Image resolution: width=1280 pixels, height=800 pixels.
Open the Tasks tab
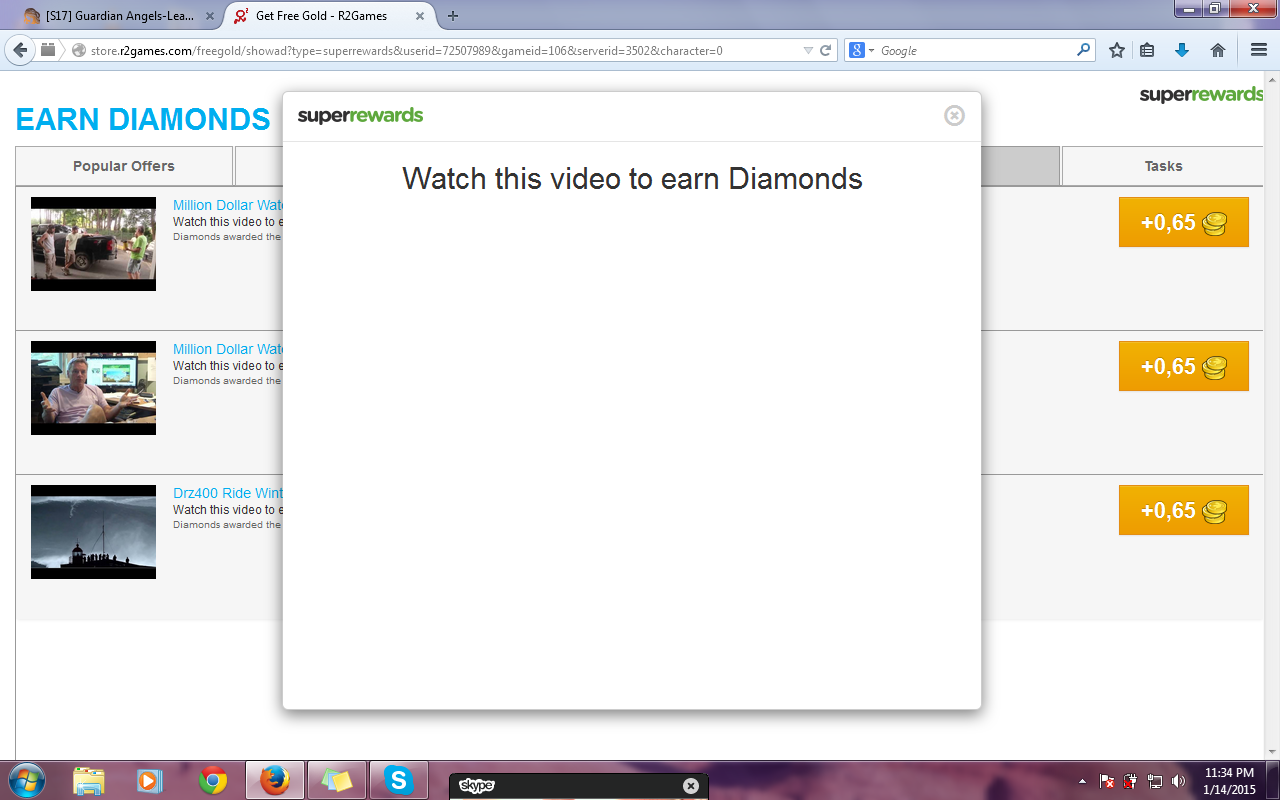pos(1163,166)
